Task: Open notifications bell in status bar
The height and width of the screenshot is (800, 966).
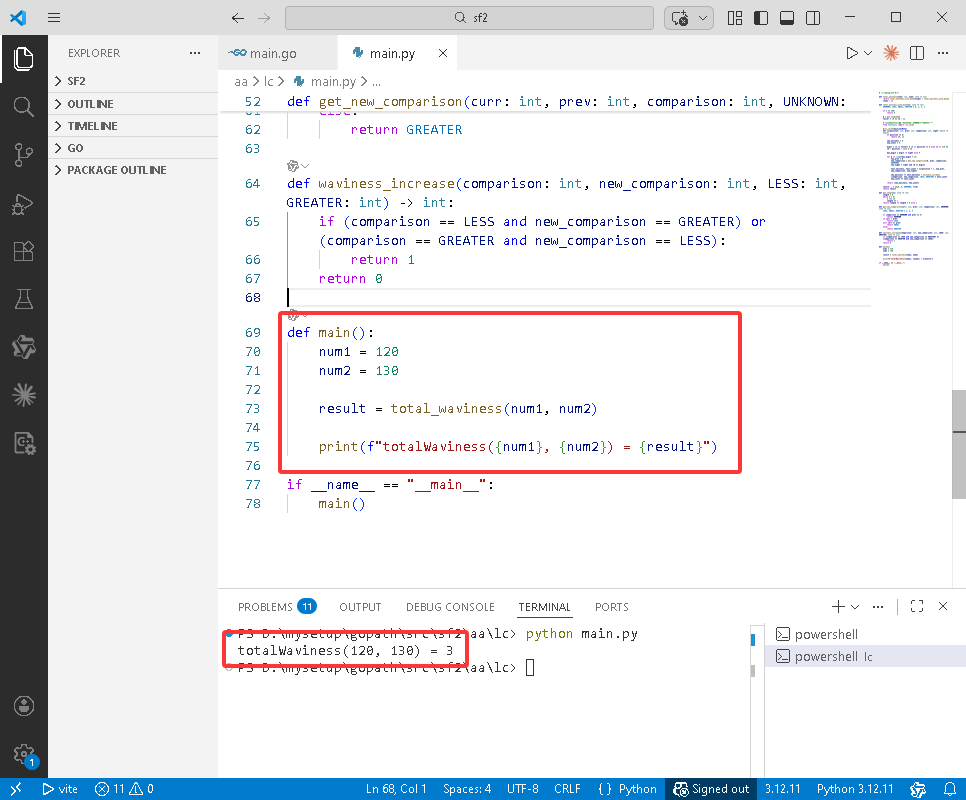Action: pyautogui.click(x=950, y=789)
